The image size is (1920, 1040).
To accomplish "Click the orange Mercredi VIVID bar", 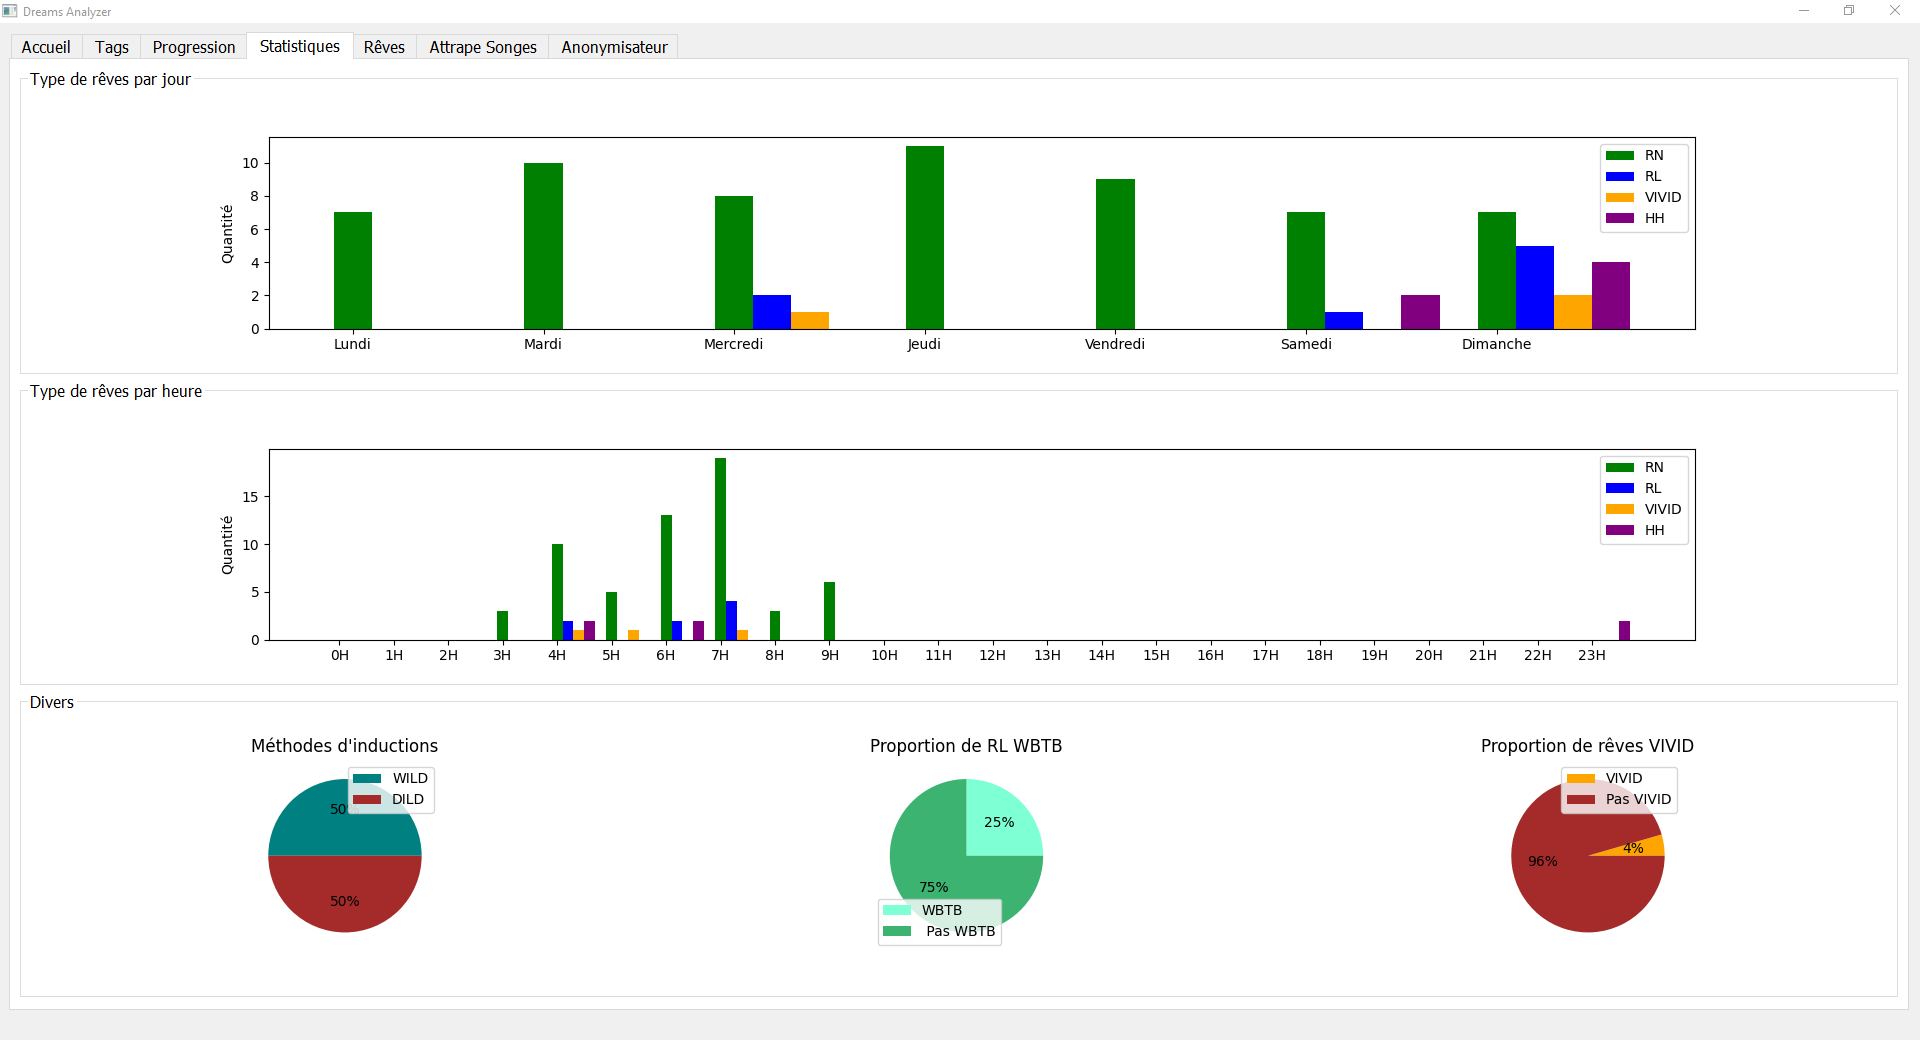I will 810,320.
